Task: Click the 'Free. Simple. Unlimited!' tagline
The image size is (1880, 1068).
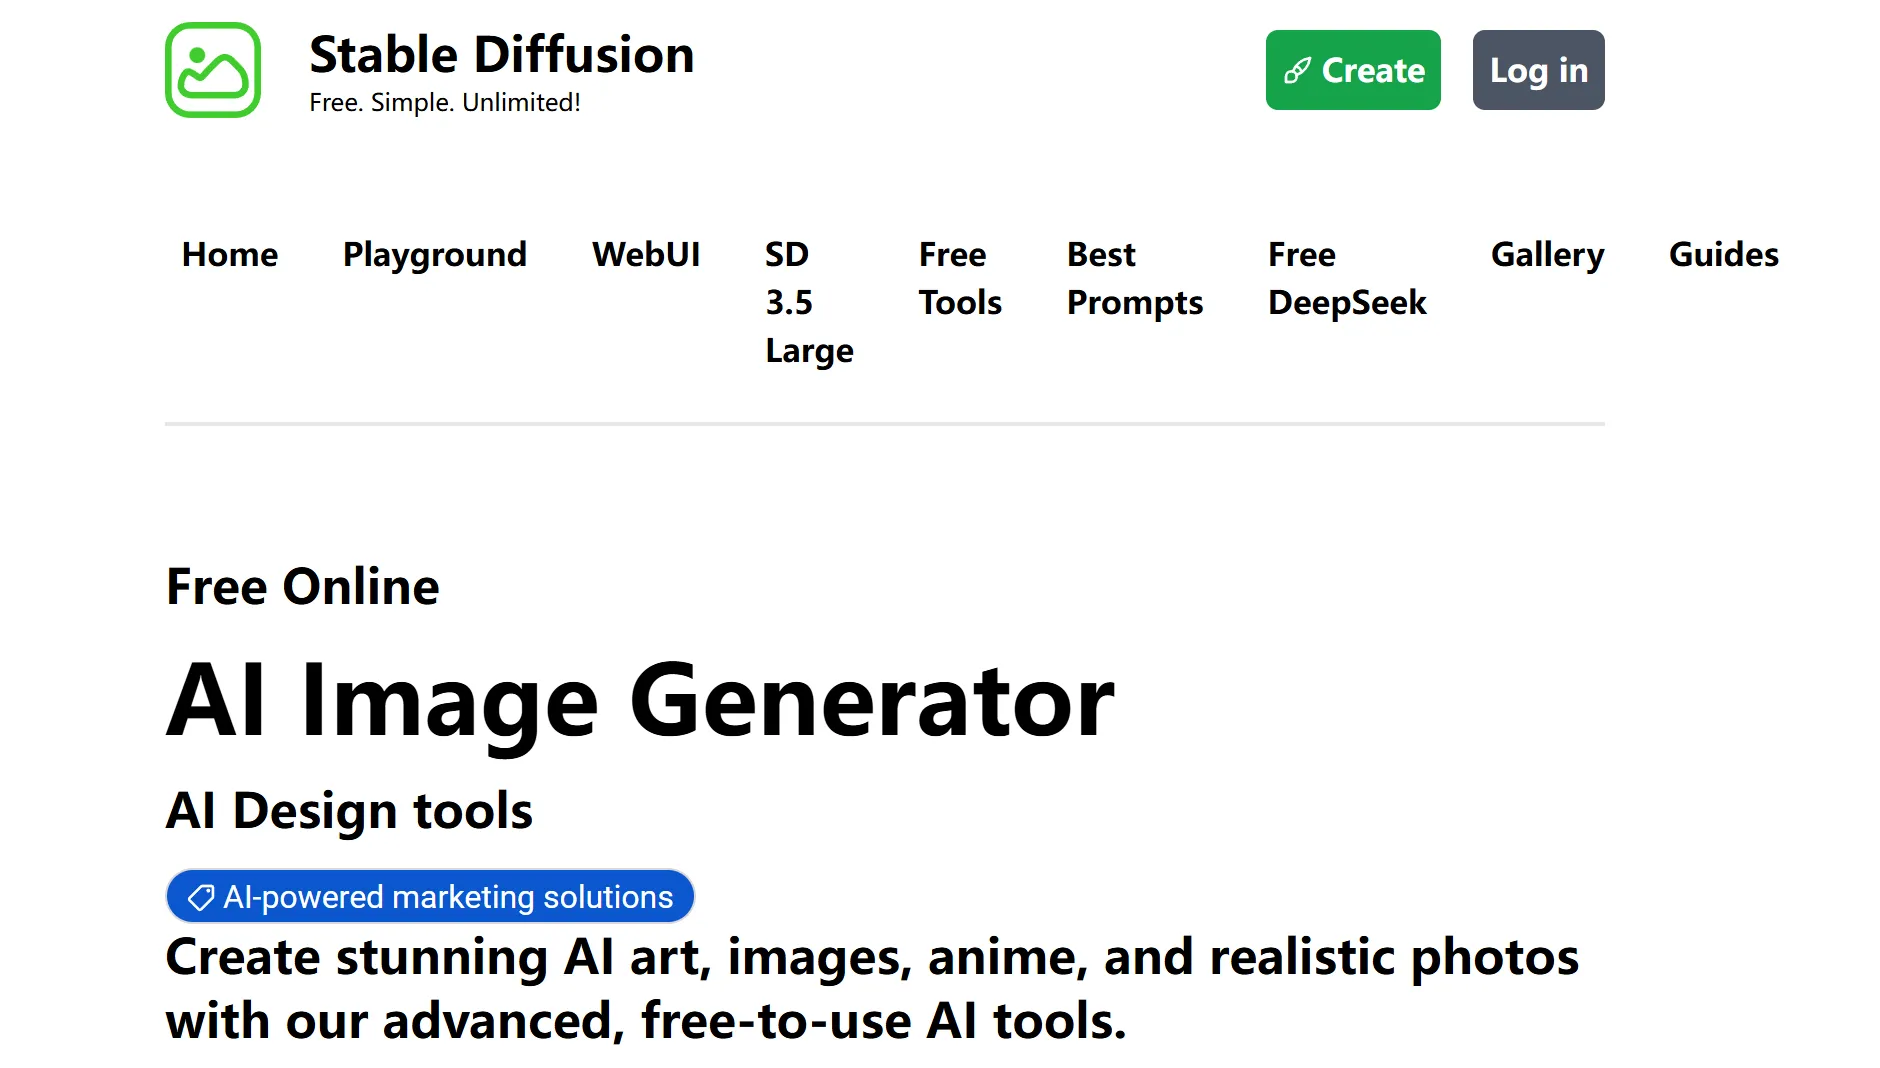Action: pos(445,102)
